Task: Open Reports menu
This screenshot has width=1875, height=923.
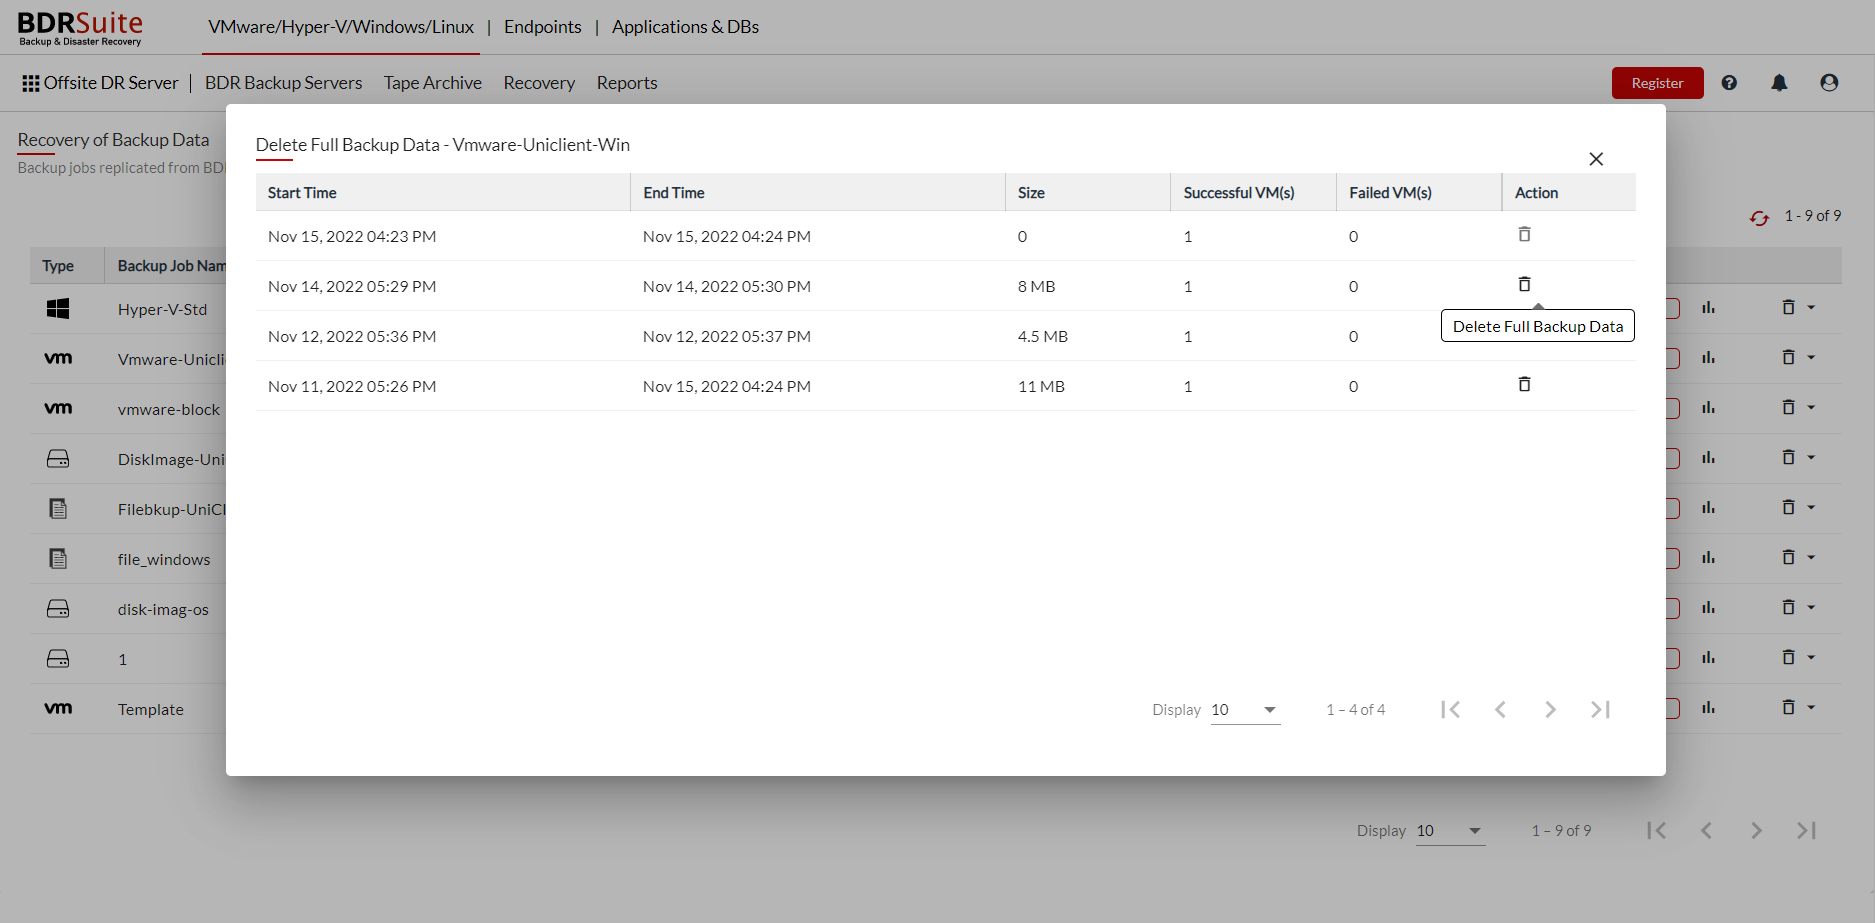Action: [x=627, y=83]
